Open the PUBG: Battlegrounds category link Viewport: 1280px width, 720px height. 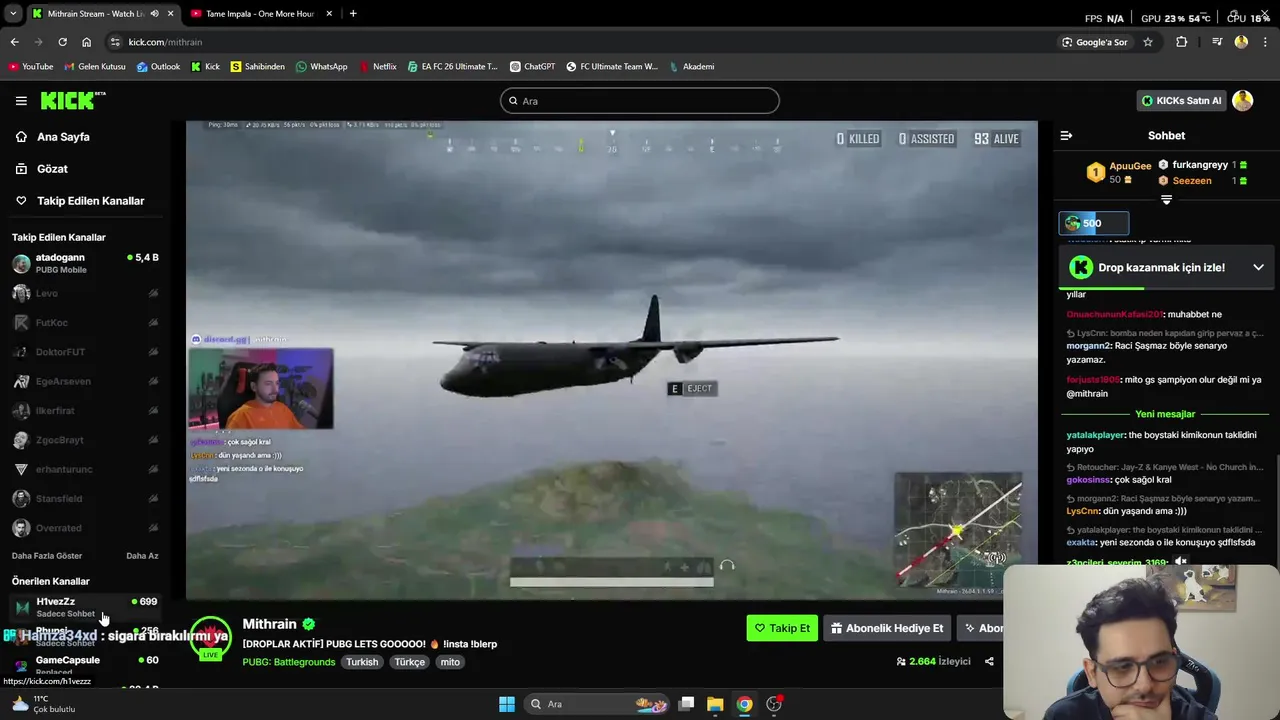(x=289, y=662)
